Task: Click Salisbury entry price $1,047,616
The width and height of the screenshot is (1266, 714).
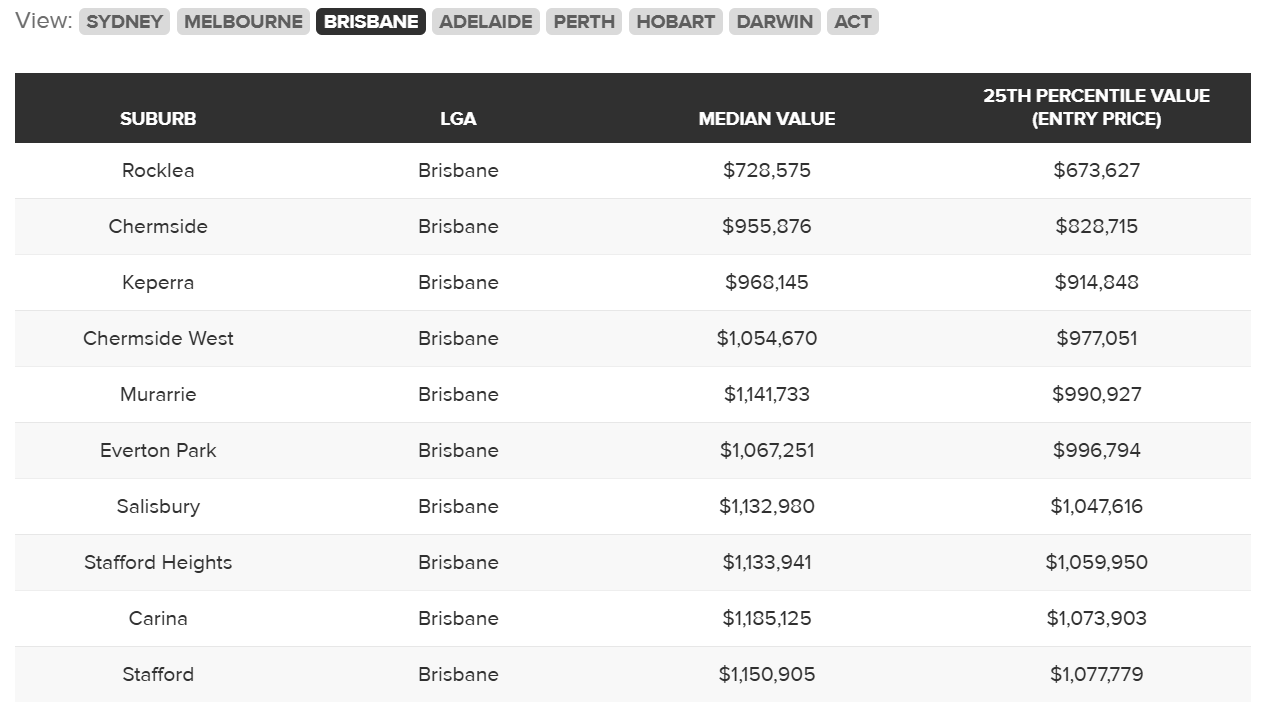Action: [1096, 506]
